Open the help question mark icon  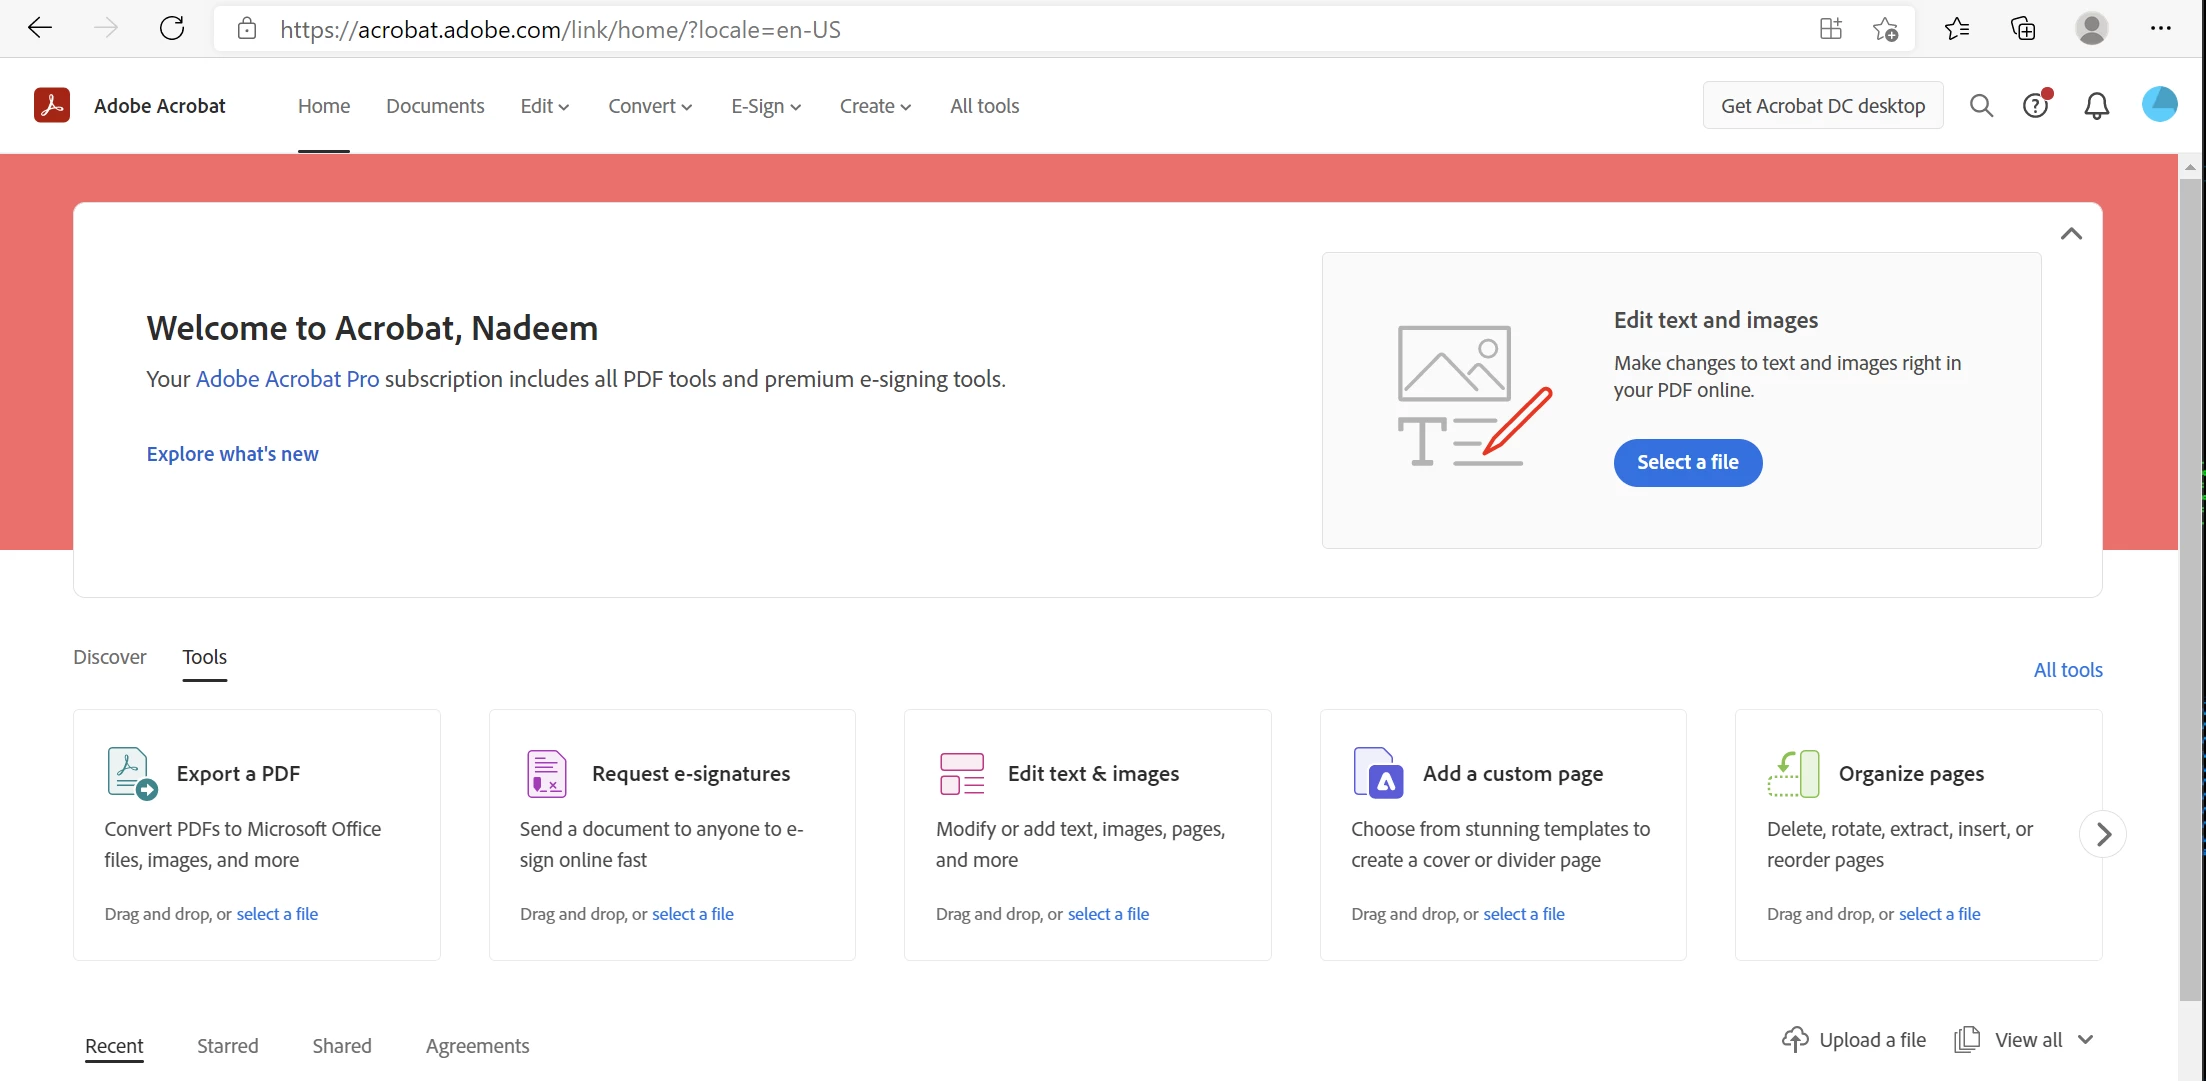2036,105
